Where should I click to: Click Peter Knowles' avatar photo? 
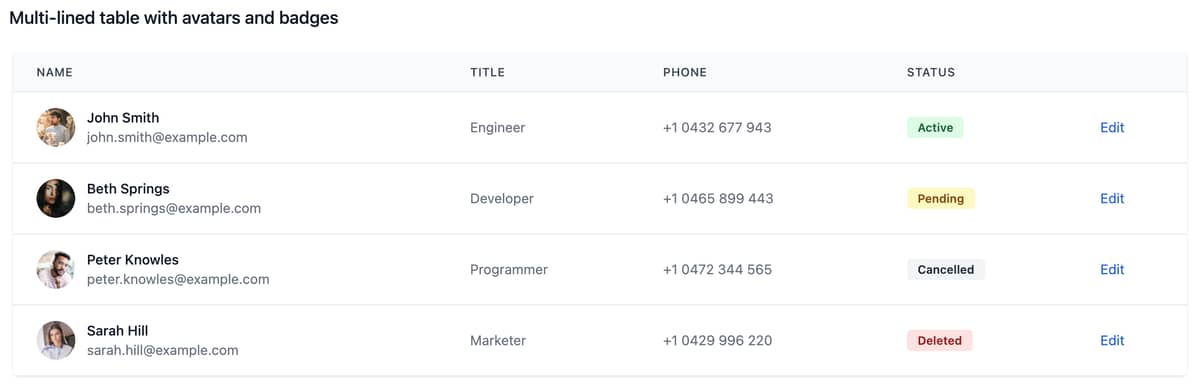[x=56, y=269]
